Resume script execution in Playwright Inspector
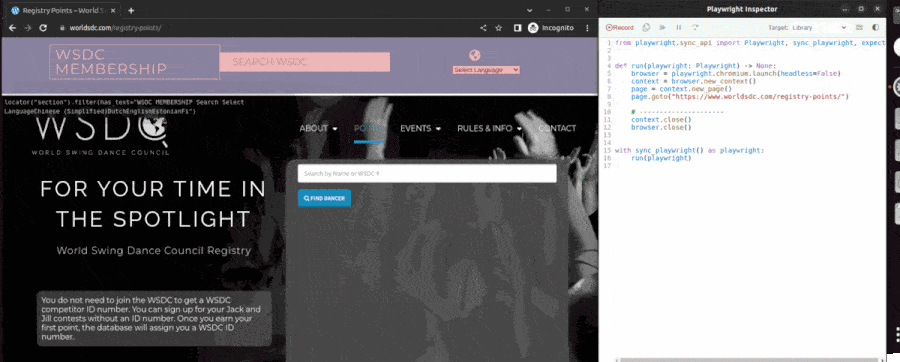900x362 pixels. 662,28
